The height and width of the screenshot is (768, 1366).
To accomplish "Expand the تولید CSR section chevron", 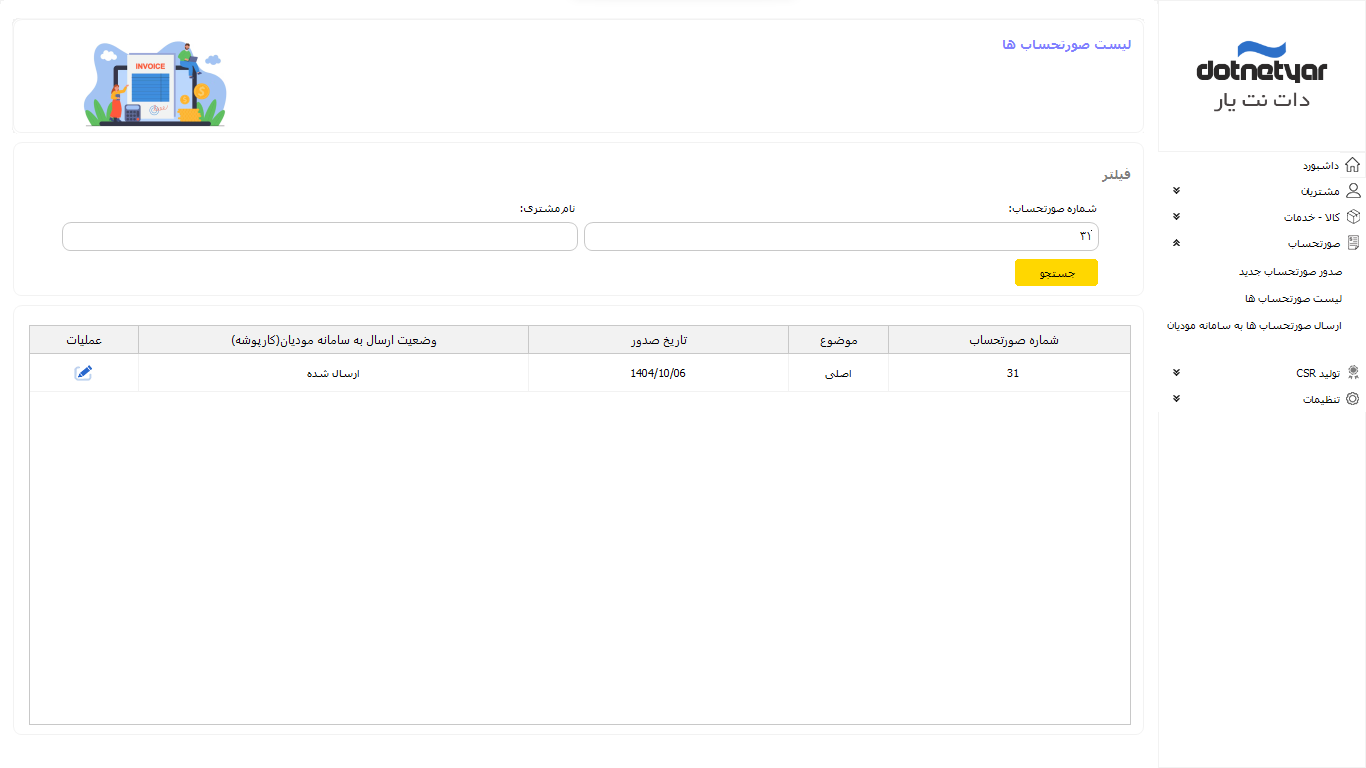I will [1176, 373].
